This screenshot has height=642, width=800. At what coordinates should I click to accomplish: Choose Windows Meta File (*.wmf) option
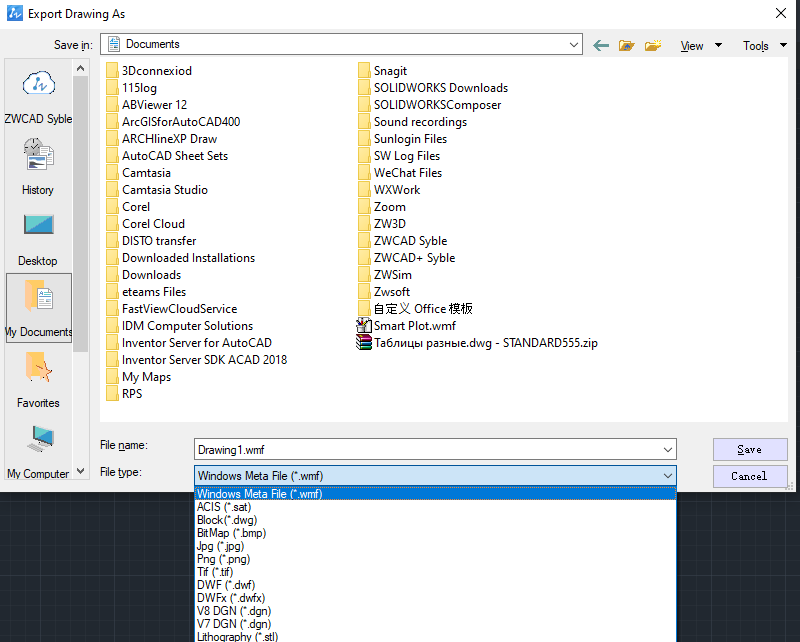click(x=436, y=493)
